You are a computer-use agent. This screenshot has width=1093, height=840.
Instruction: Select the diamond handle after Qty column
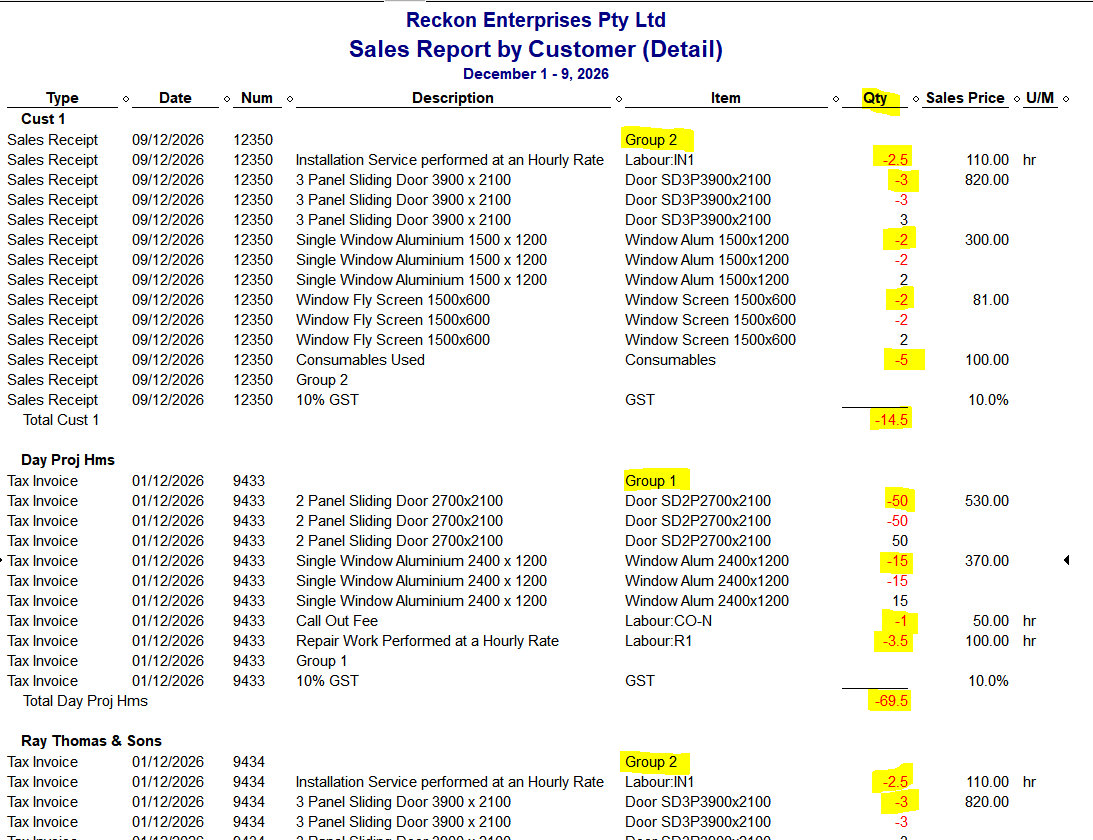[916, 99]
